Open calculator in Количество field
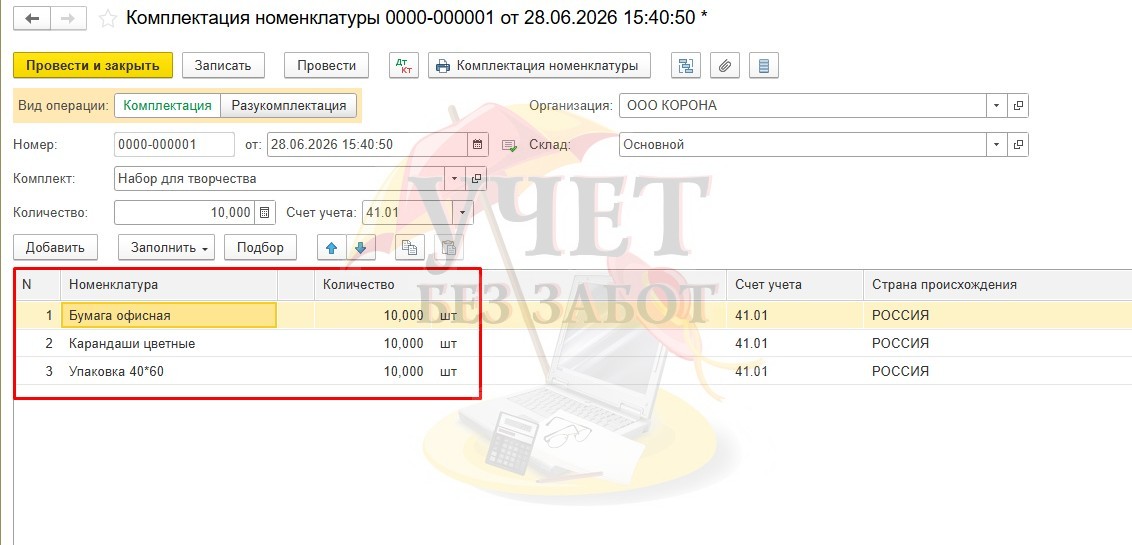Screen dimensions: 1132x545 tap(265, 213)
